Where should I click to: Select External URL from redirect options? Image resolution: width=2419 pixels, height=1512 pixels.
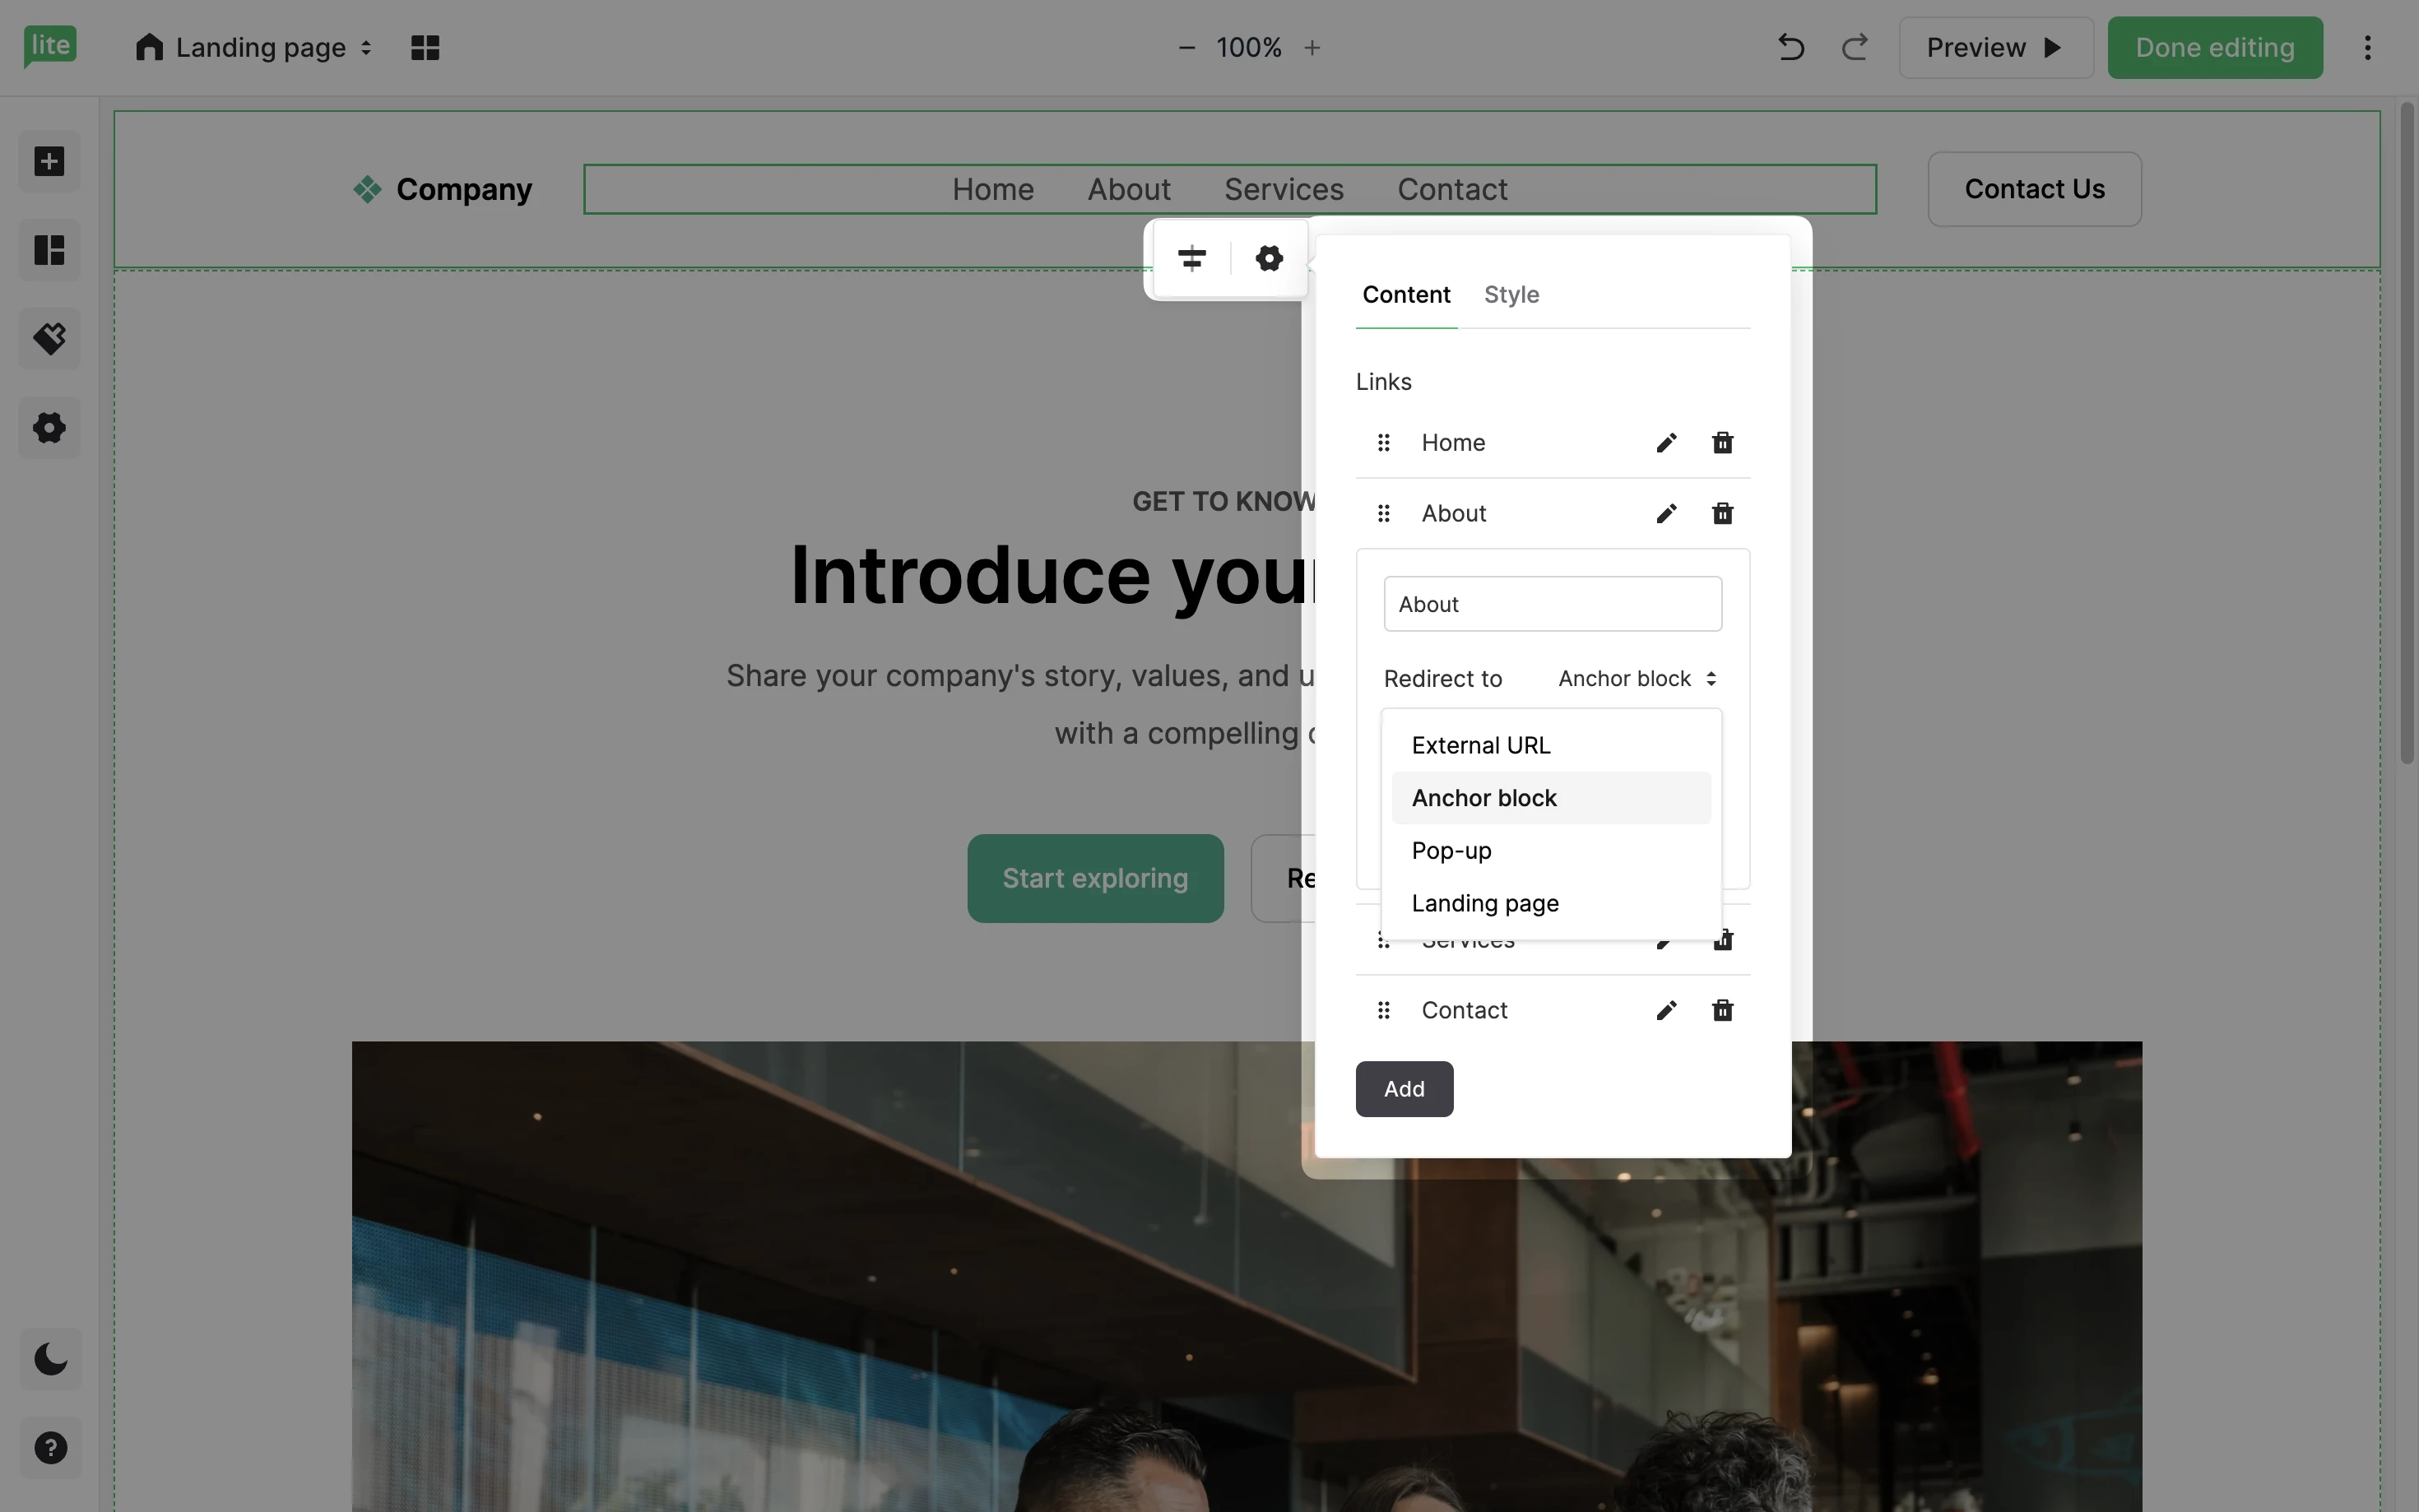coord(1480,745)
